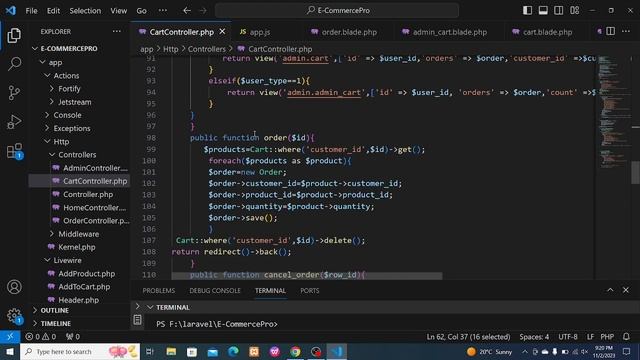Open editor More Actions ellipsis

coord(626,31)
